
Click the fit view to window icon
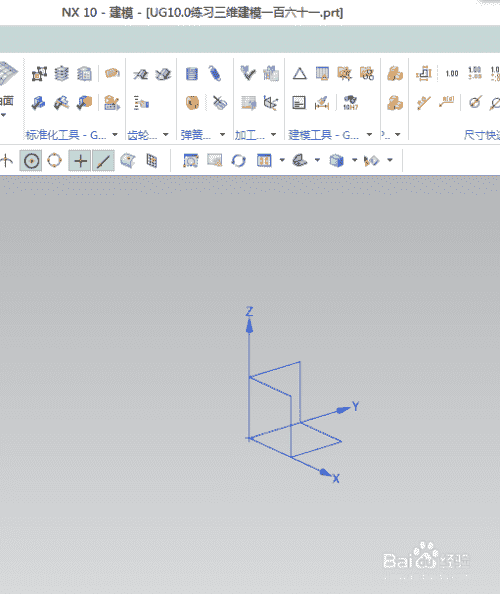tap(191, 161)
